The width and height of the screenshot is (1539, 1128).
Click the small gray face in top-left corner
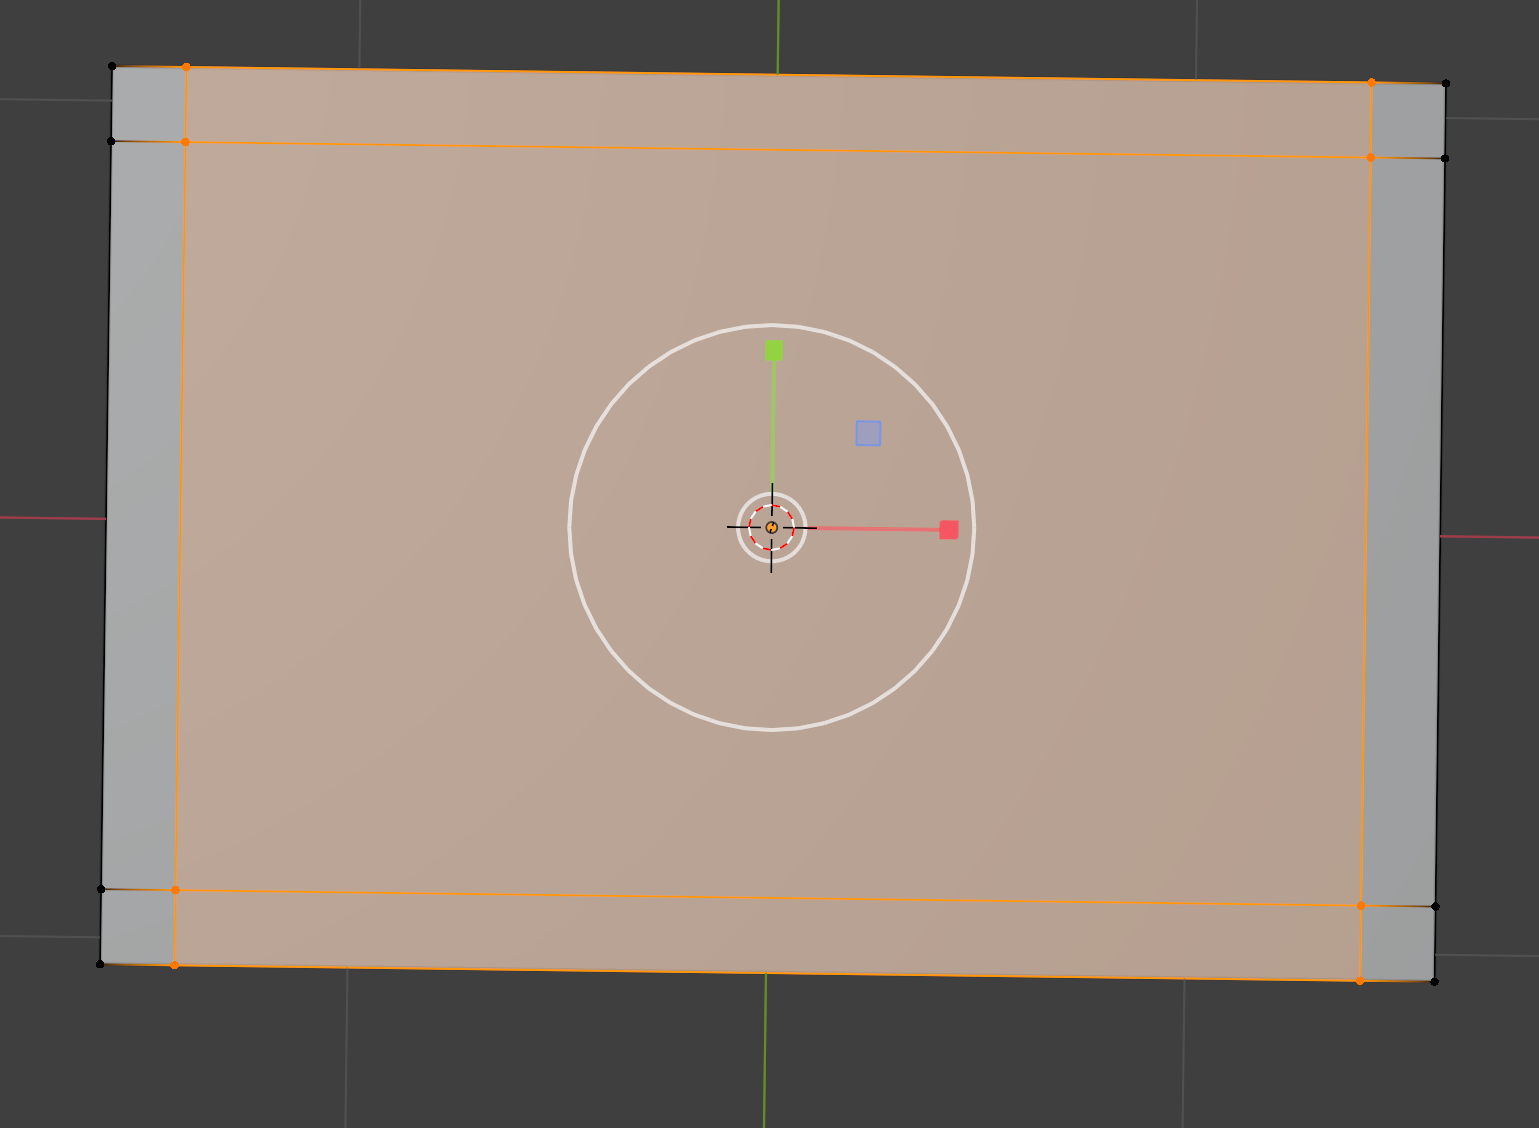[149, 104]
